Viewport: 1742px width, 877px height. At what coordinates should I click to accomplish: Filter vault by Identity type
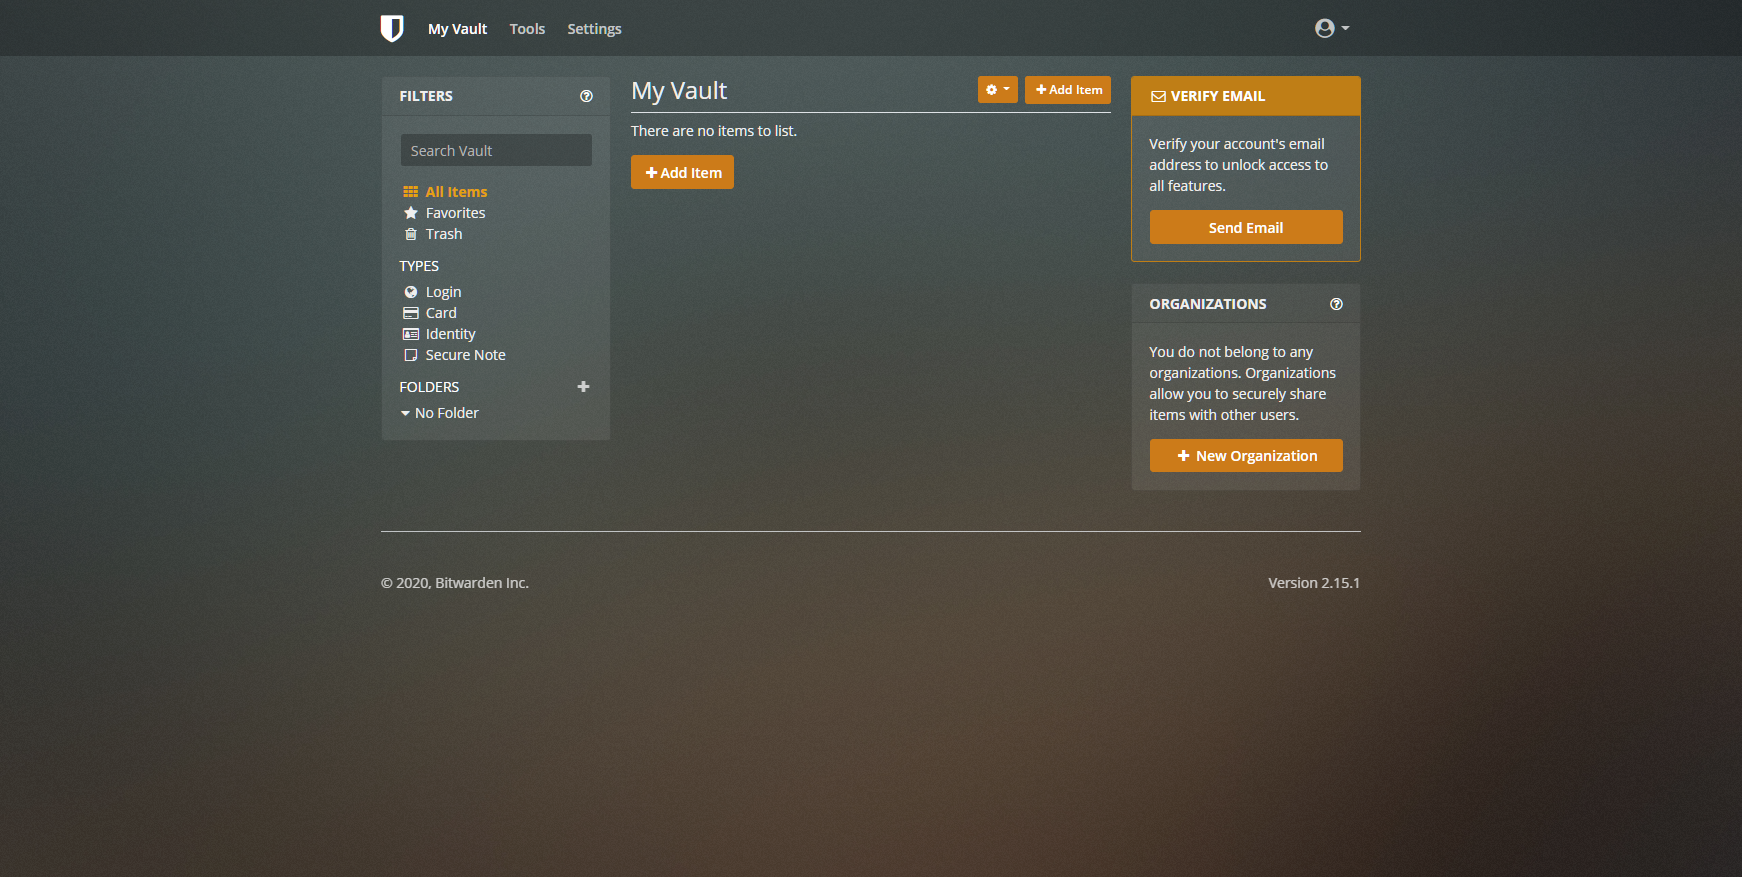pyautogui.click(x=450, y=334)
